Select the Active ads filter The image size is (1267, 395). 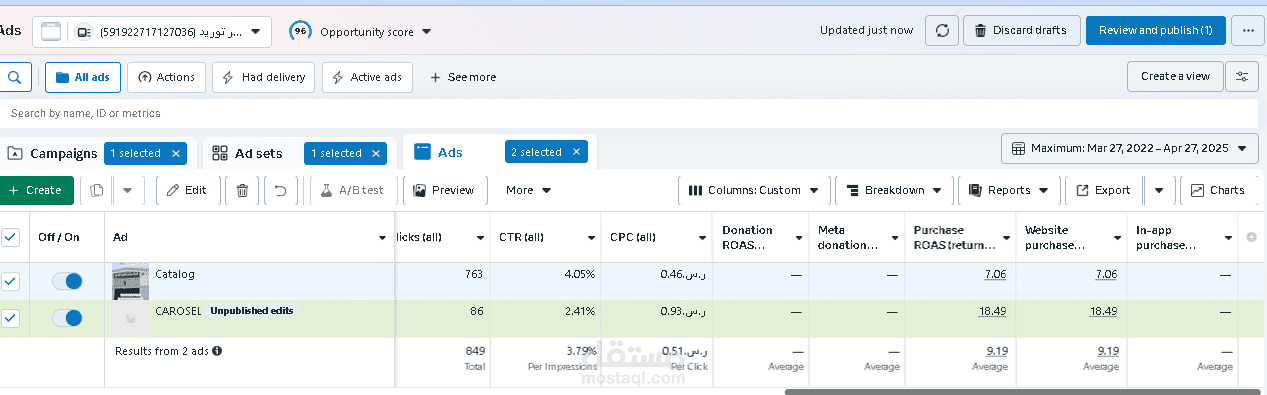[367, 77]
